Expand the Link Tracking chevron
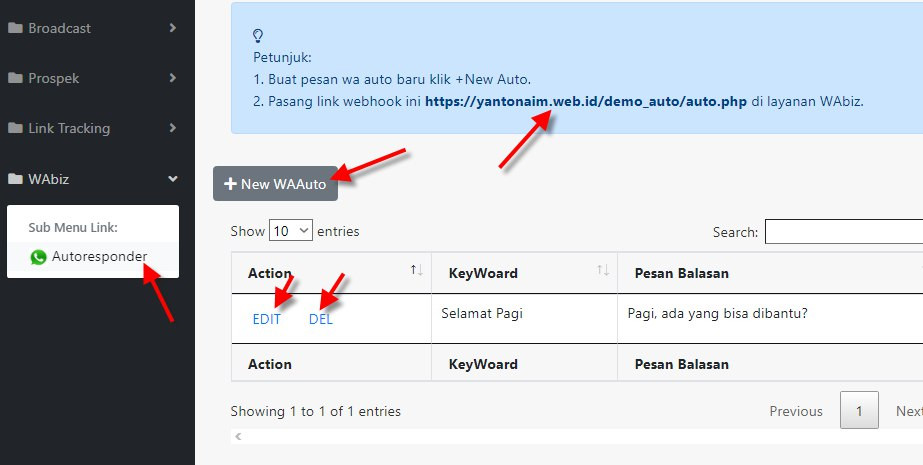Screen dimensions: 923x465 [x=172, y=128]
